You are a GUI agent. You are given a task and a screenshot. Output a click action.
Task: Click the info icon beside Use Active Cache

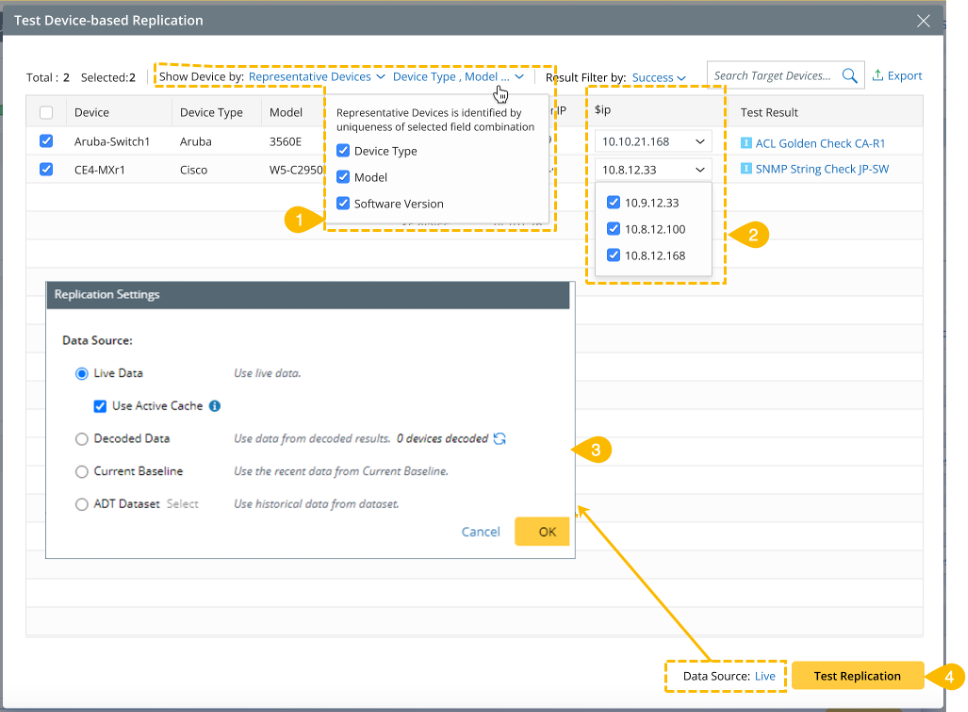click(215, 406)
